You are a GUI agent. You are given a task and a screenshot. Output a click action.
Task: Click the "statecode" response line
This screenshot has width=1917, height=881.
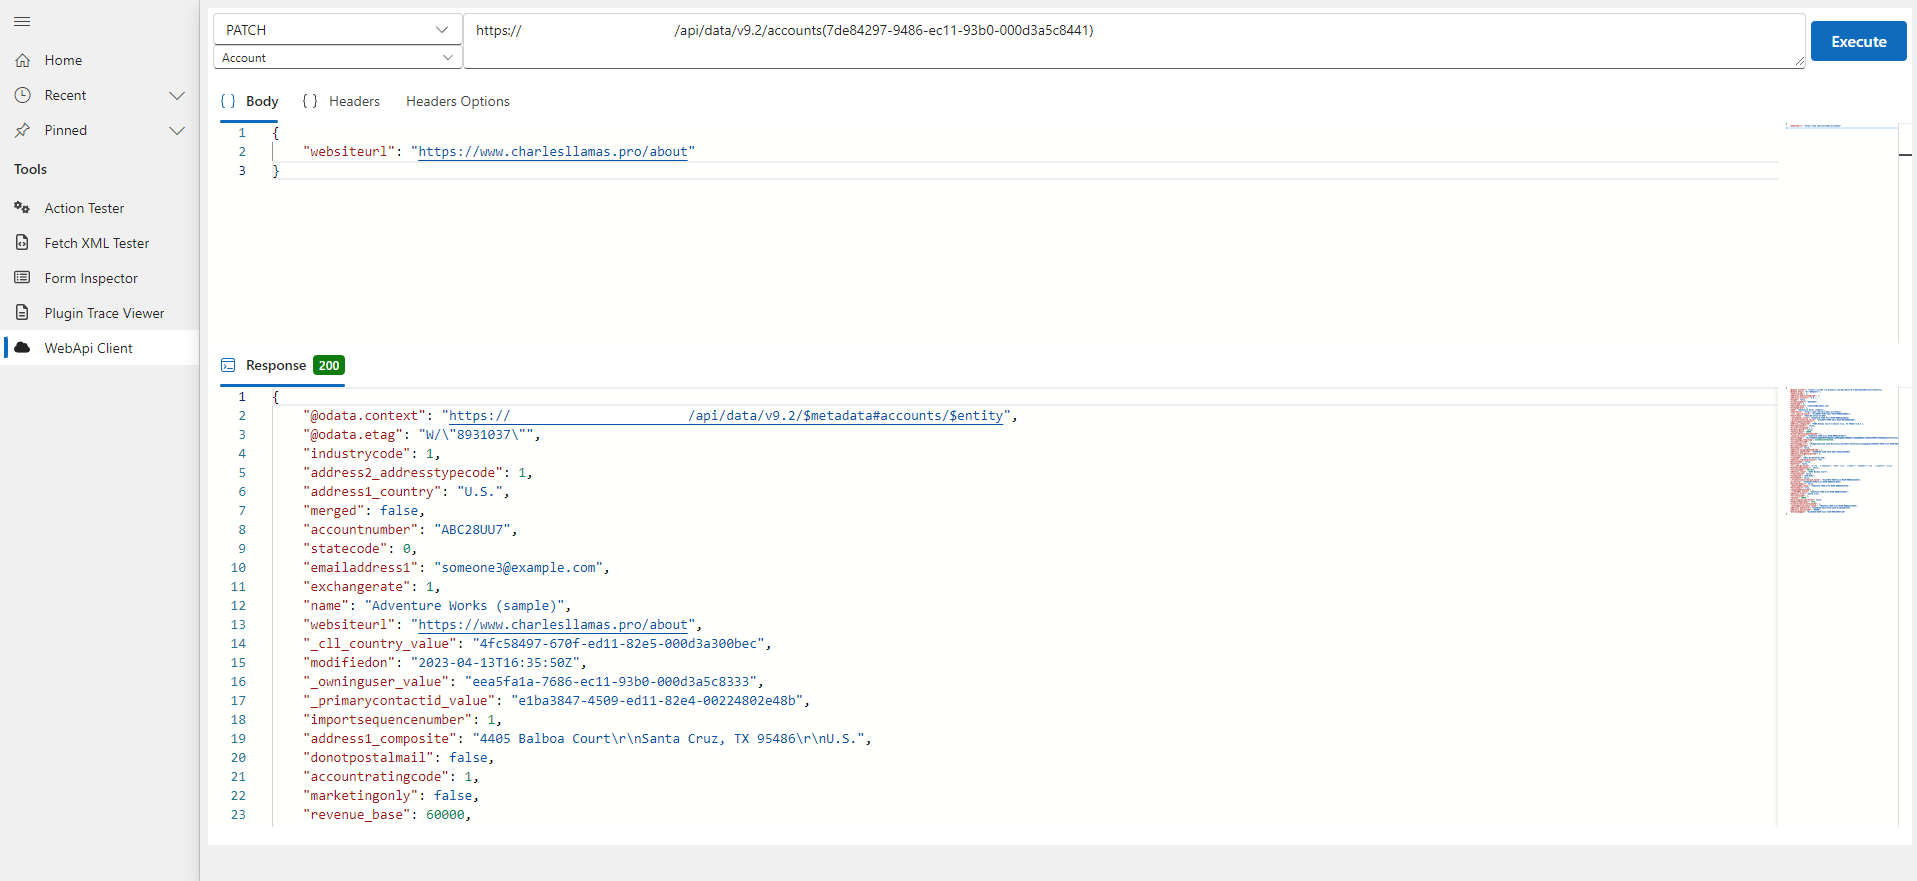360,549
